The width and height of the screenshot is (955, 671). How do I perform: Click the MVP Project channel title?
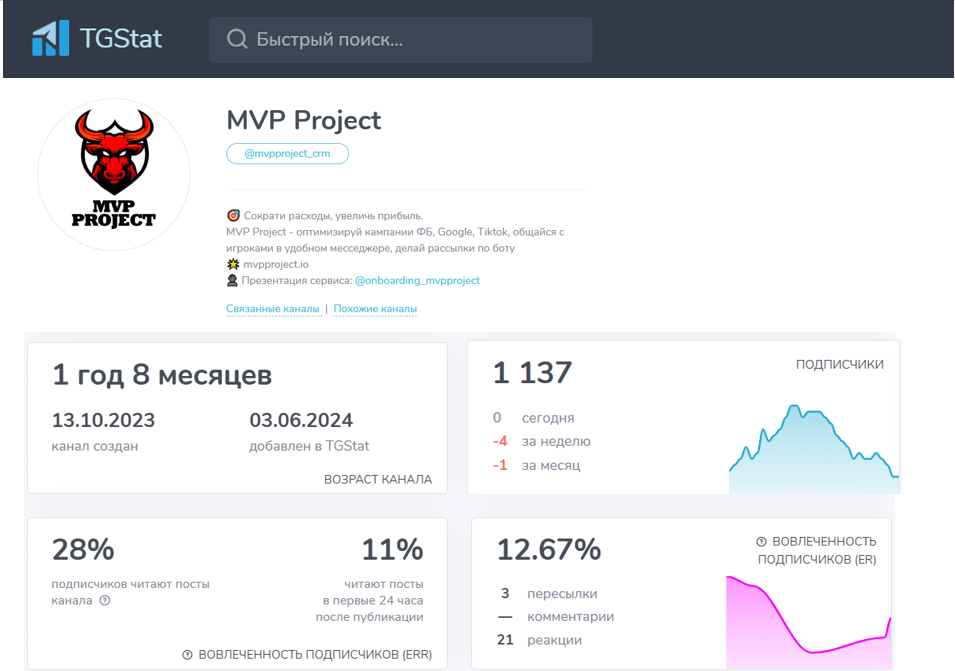coord(303,121)
